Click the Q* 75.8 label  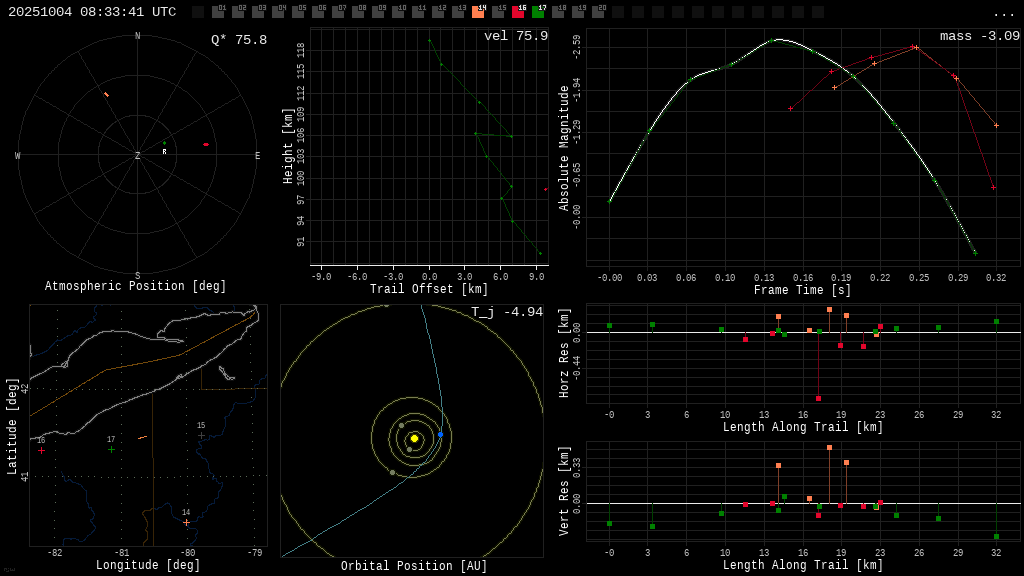(x=239, y=40)
